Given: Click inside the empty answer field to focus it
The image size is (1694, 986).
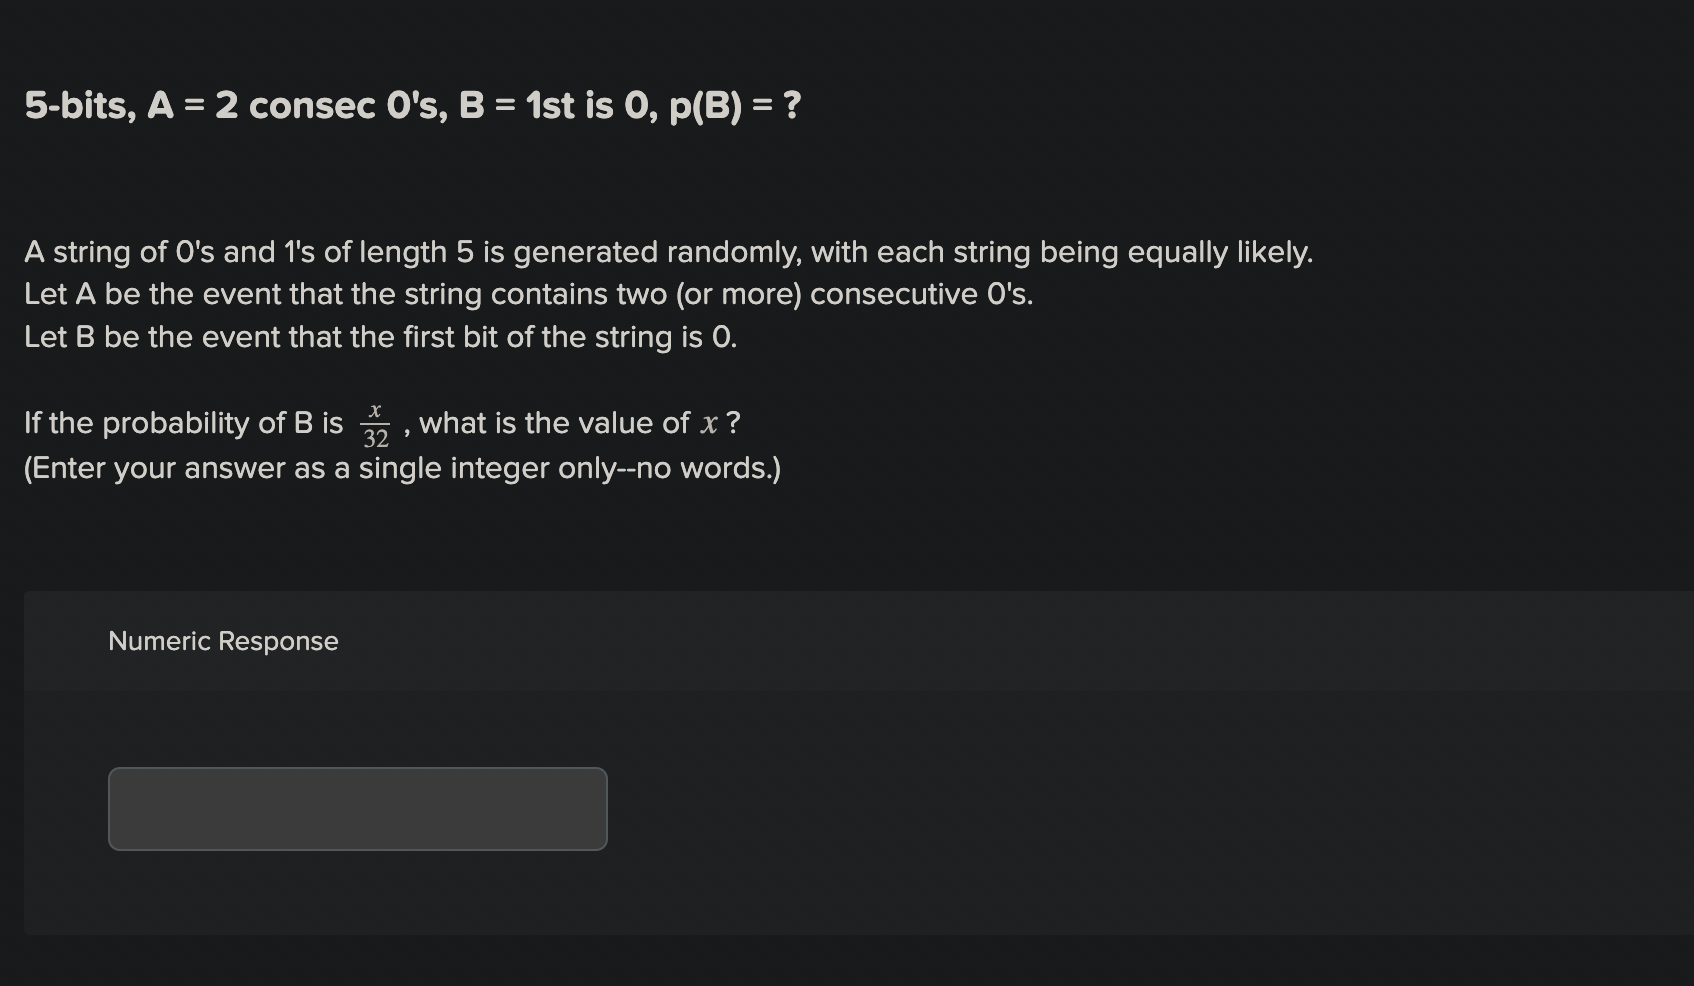Looking at the screenshot, I should coord(357,808).
